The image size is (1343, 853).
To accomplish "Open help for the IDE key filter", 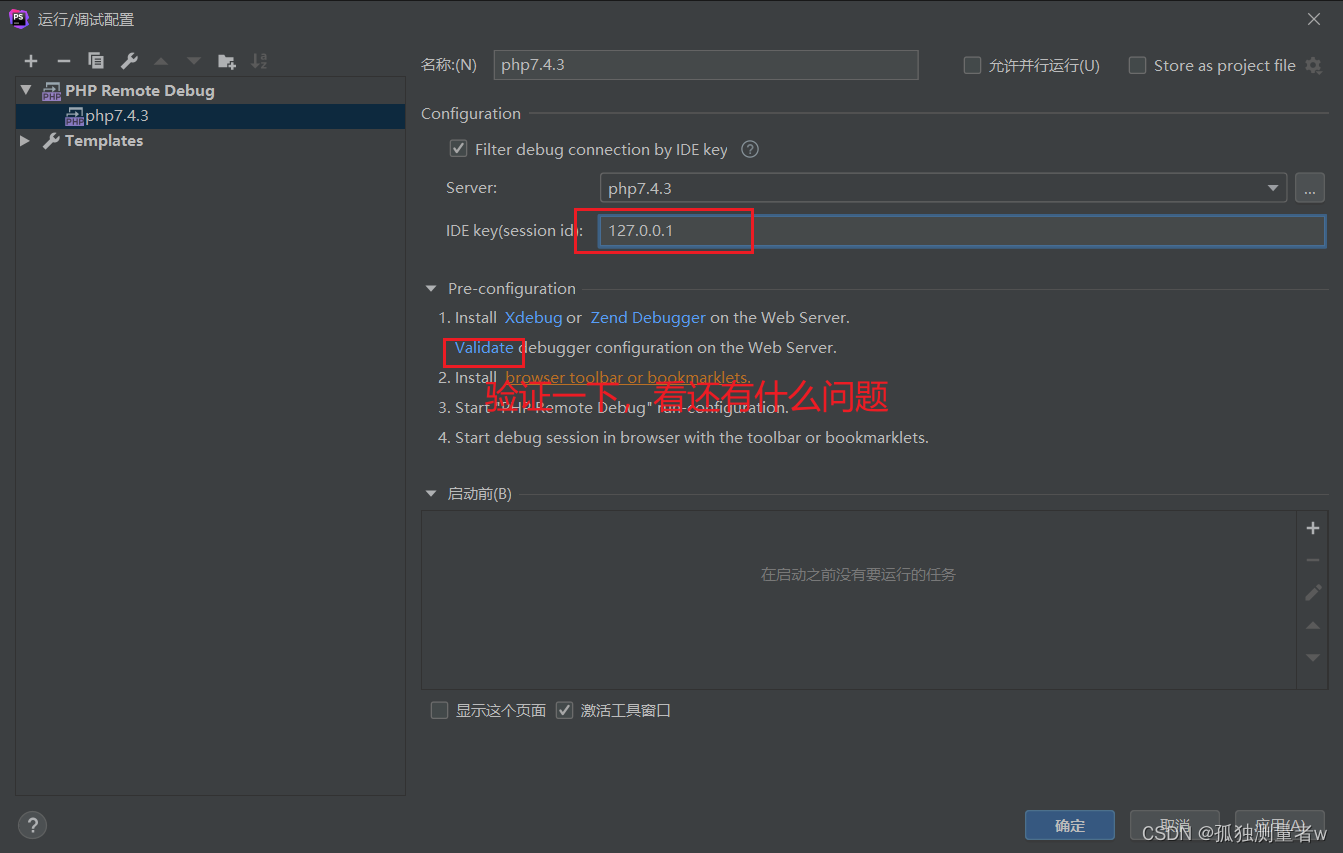I will [749, 149].
